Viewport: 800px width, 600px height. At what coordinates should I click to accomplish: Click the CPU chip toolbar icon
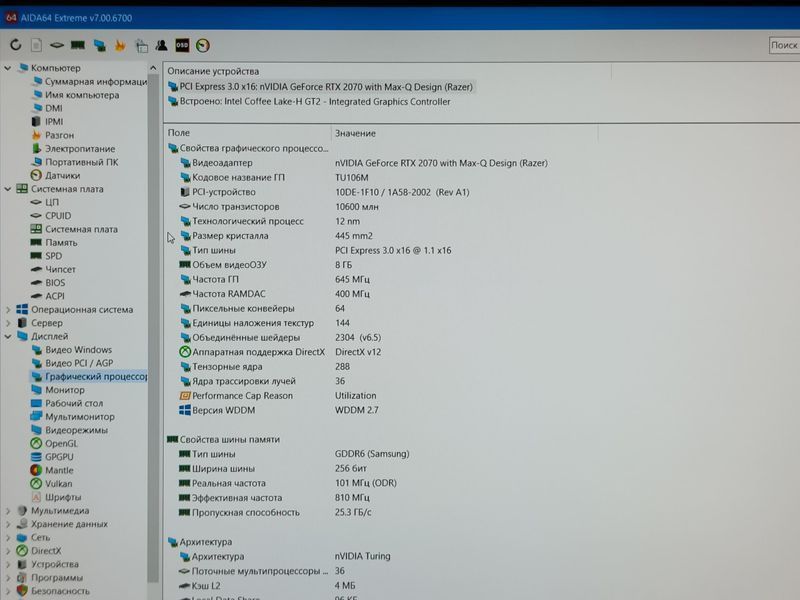[57, 45]
